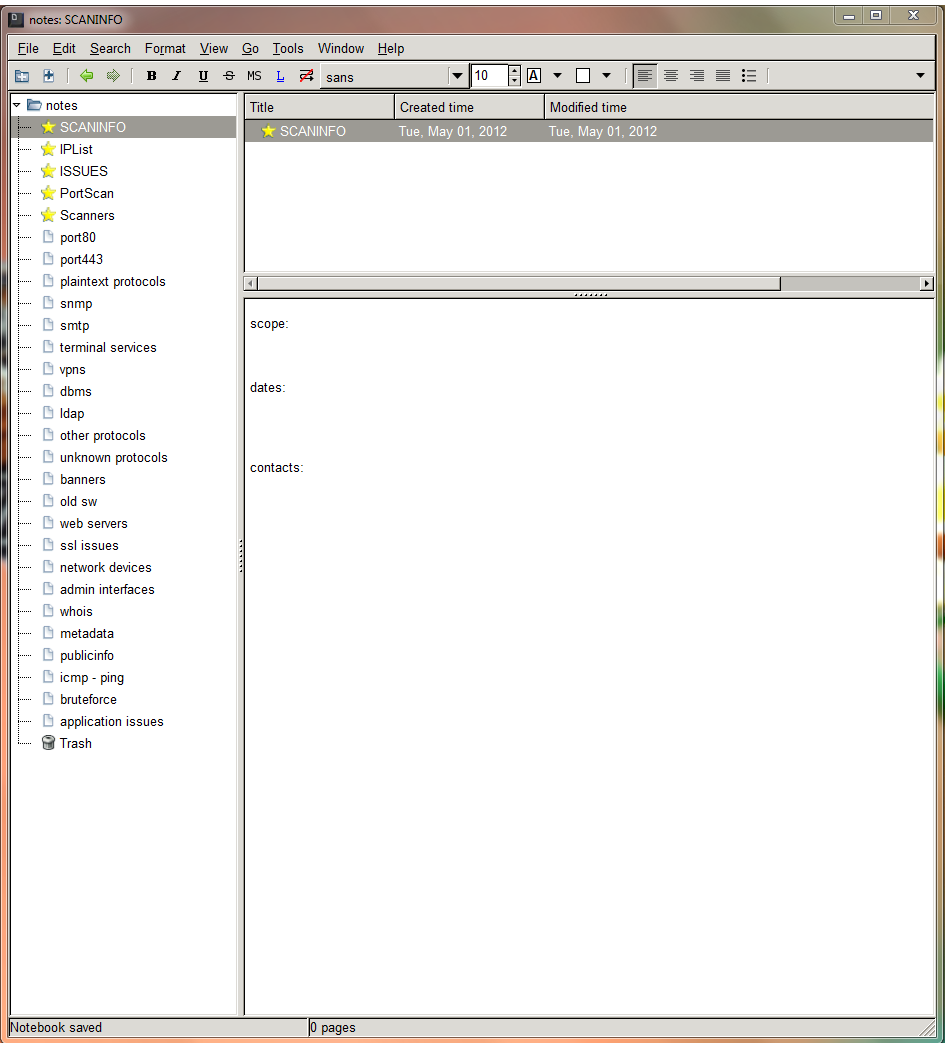
Task: Justify text alignment
Action: pos(723,76)
